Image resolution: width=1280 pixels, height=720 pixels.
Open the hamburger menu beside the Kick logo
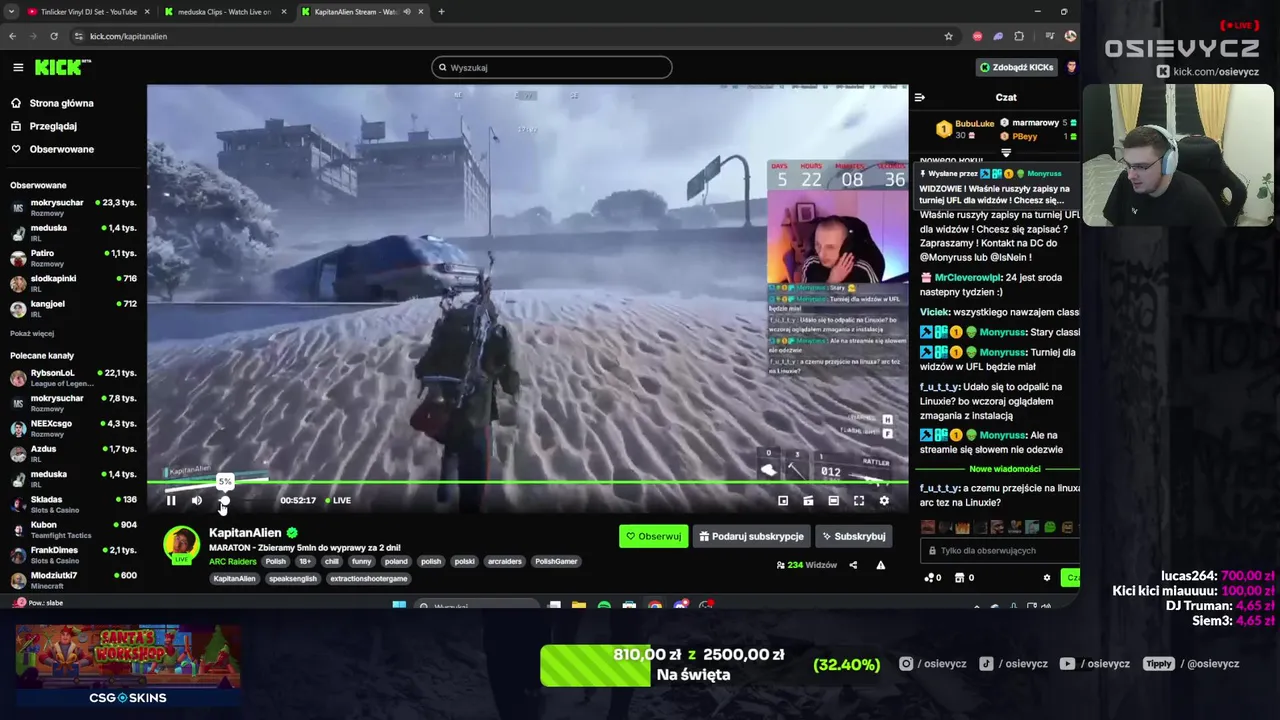(x=18, y=67)
